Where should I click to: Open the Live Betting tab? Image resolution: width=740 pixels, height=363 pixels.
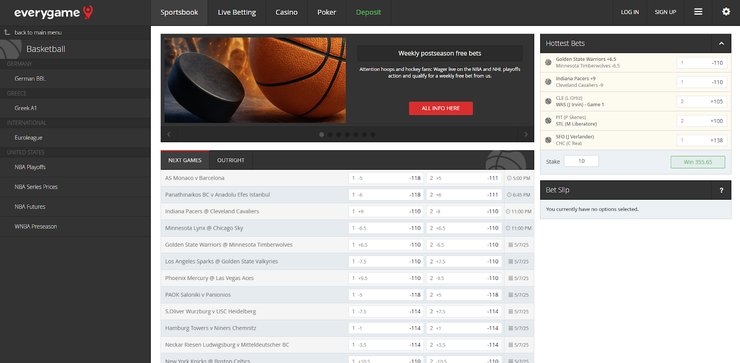[237, 12]
